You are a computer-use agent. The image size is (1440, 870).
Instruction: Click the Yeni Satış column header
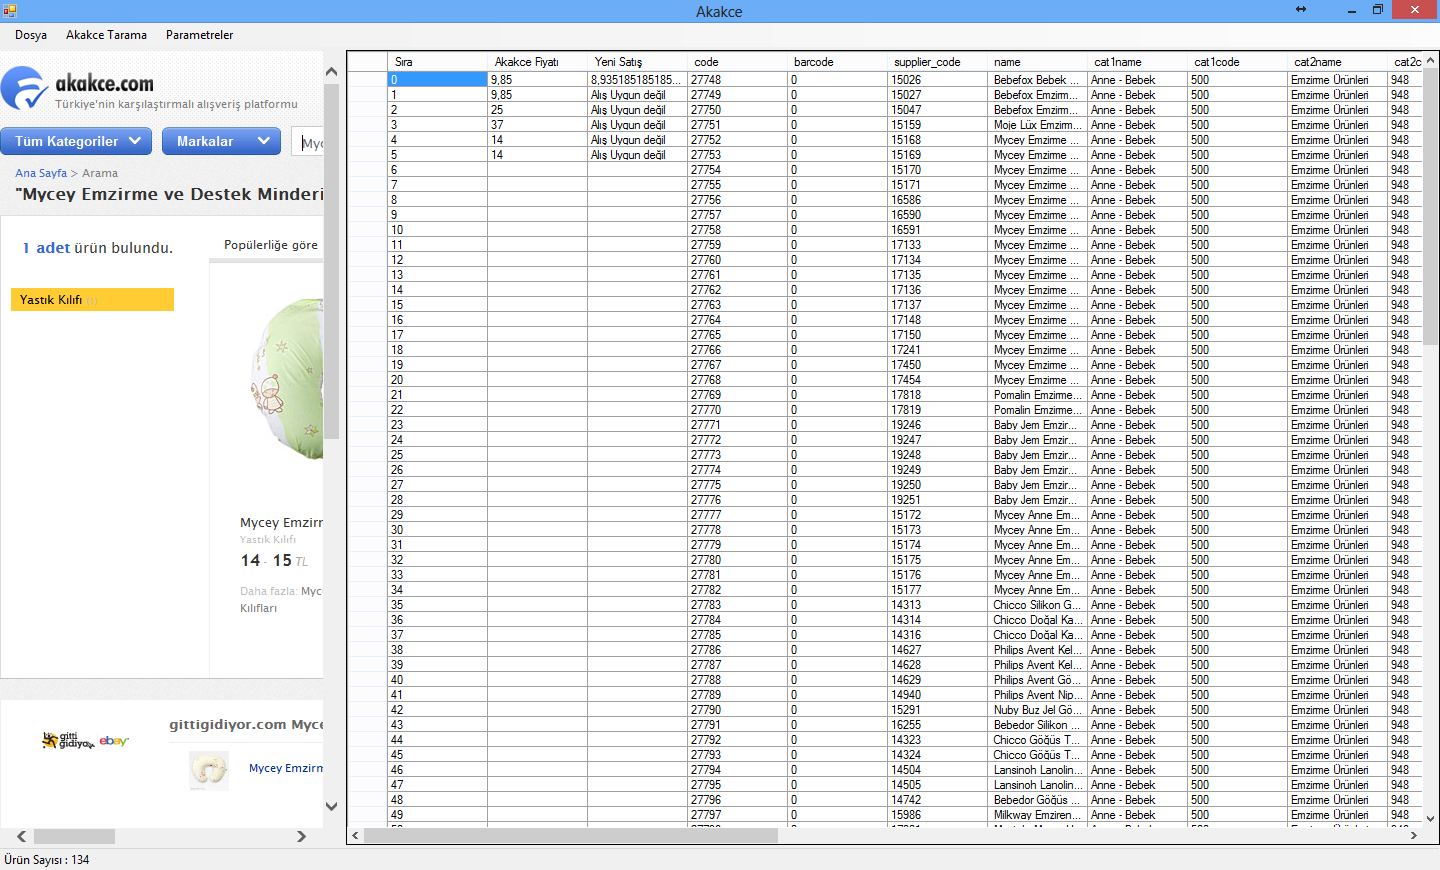(638, 62)
